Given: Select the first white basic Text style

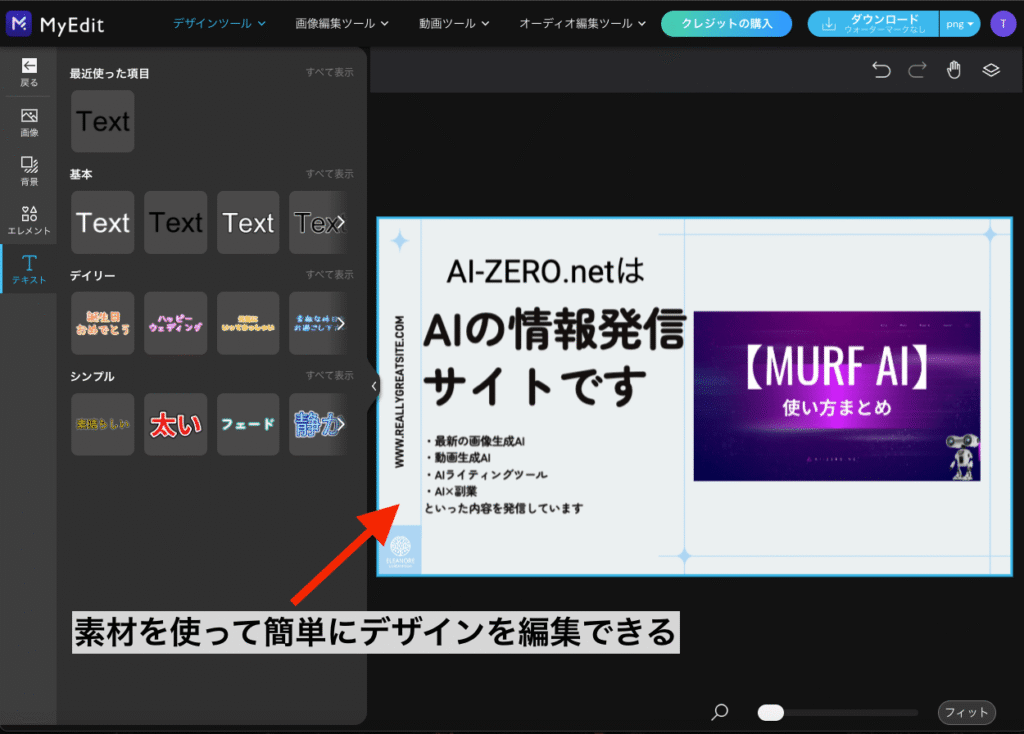Looking at the screenshot, I should point(103,223).
